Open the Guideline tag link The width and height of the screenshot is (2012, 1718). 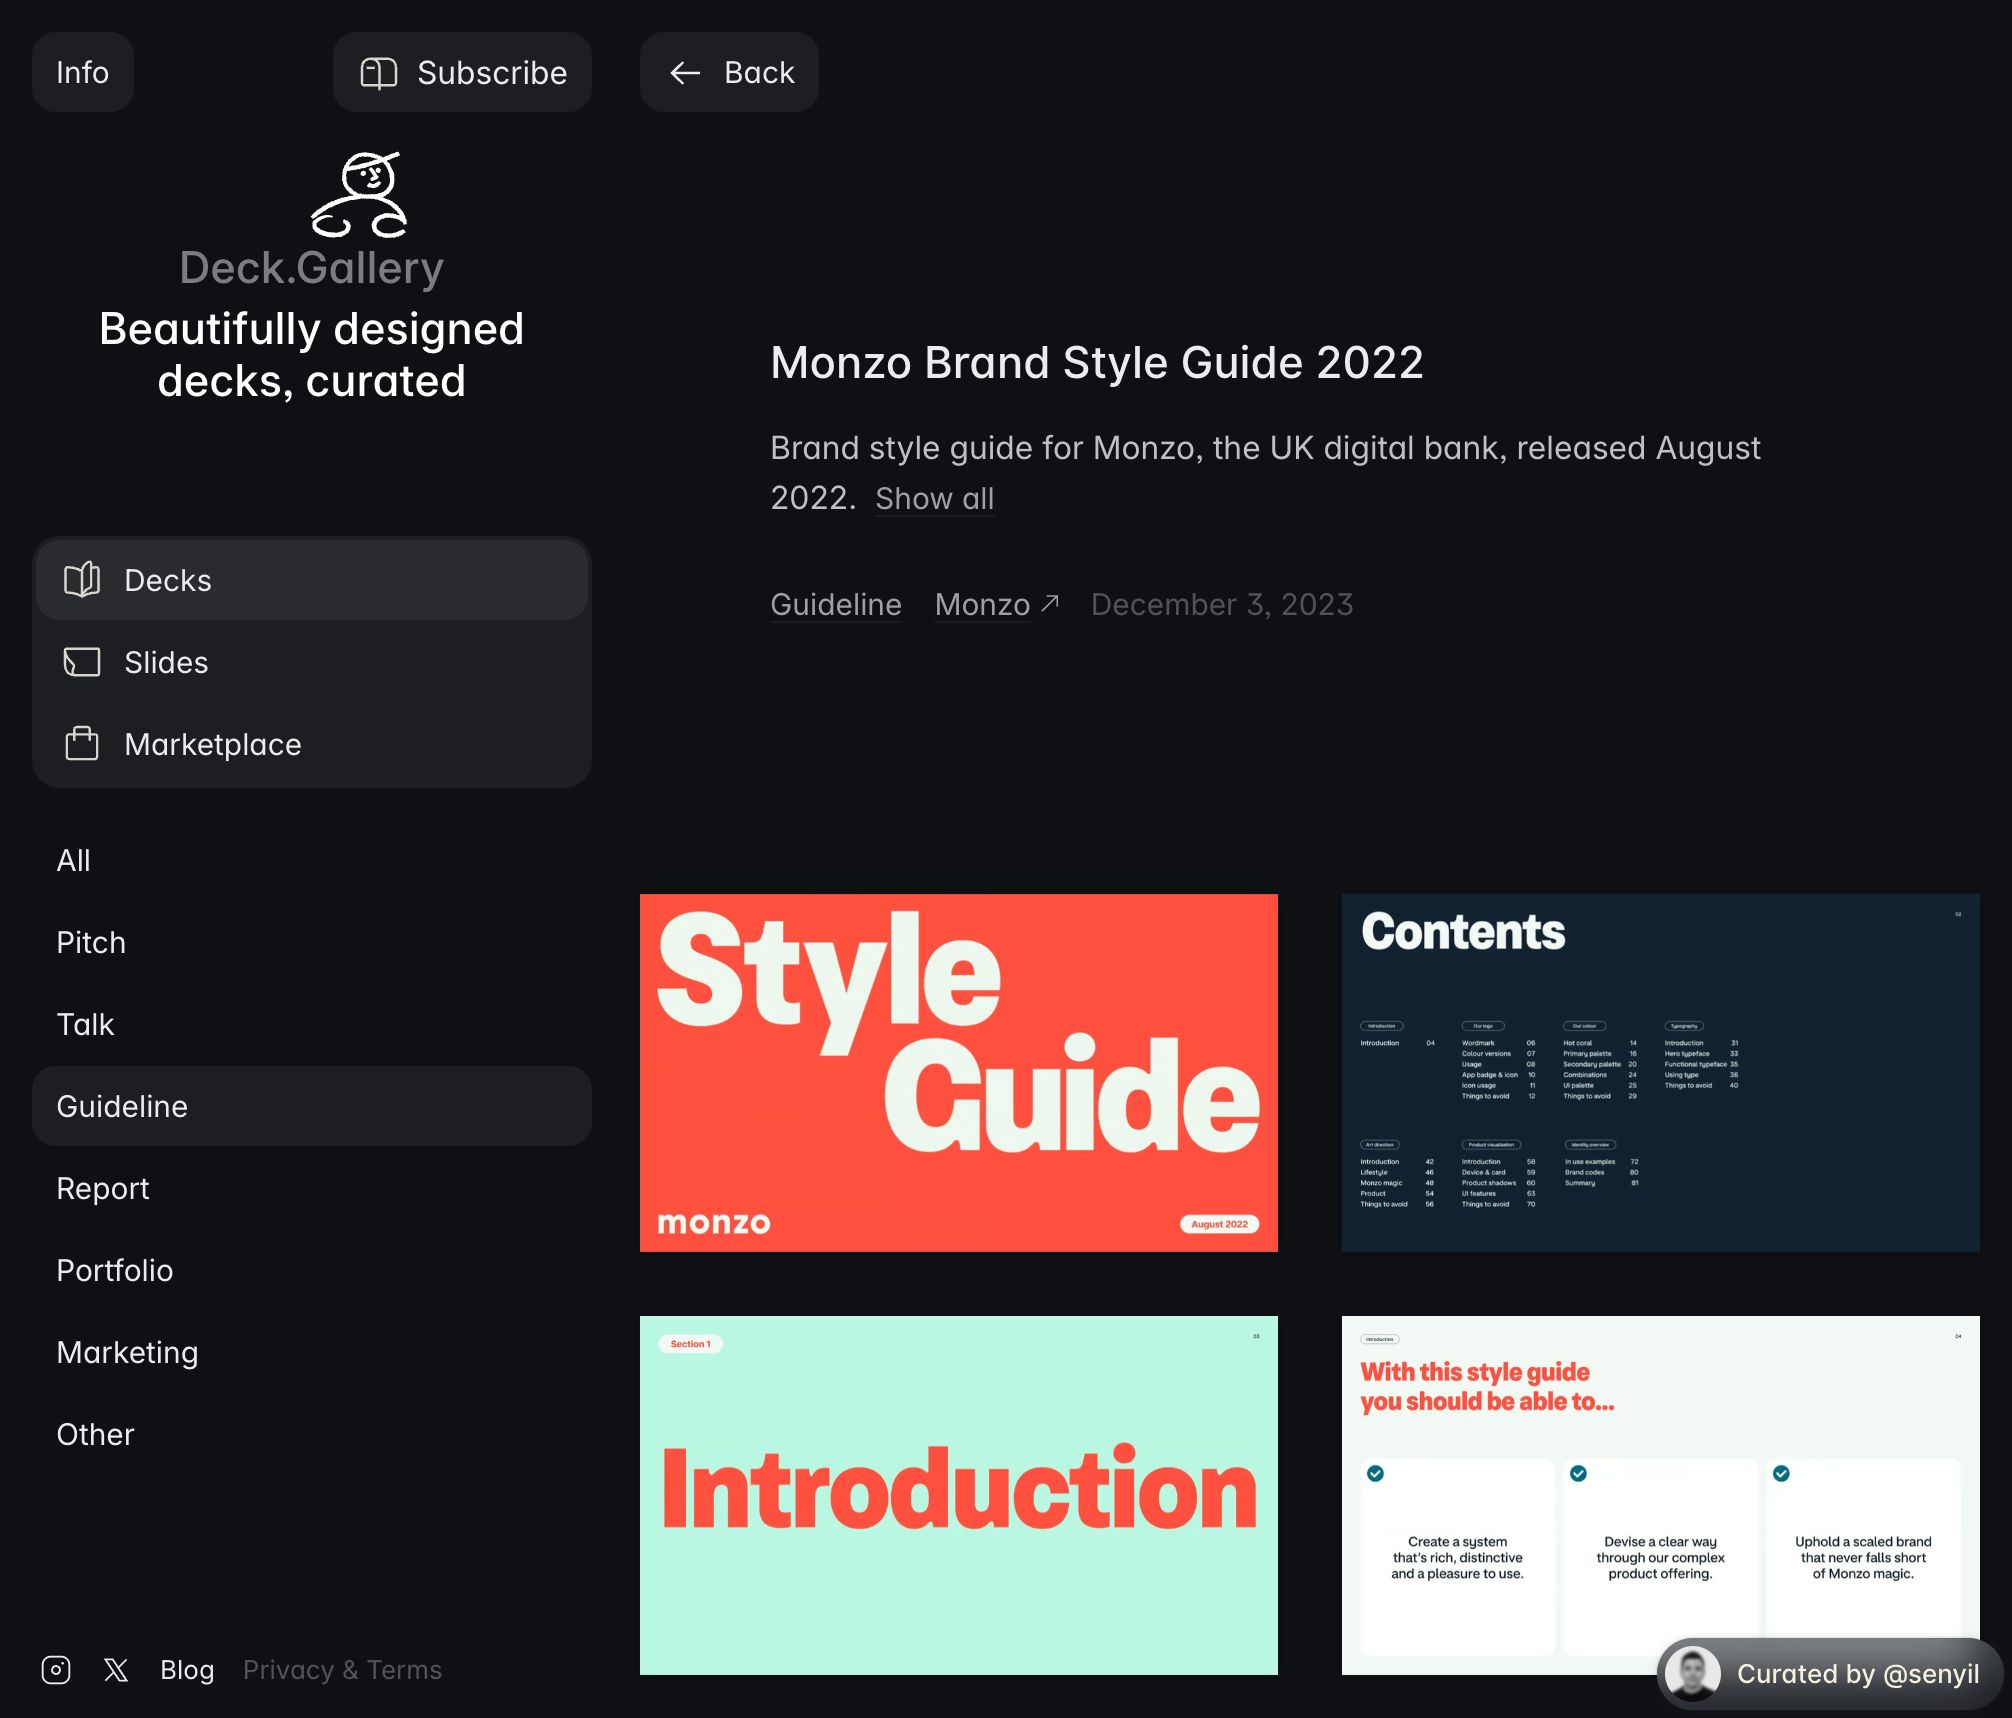[x=836, y=604]
